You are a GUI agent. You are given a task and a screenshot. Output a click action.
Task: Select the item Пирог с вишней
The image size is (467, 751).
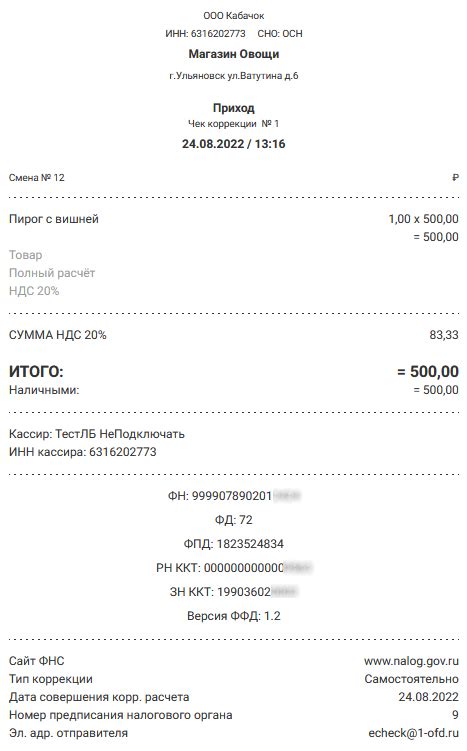tap(54, 219)
